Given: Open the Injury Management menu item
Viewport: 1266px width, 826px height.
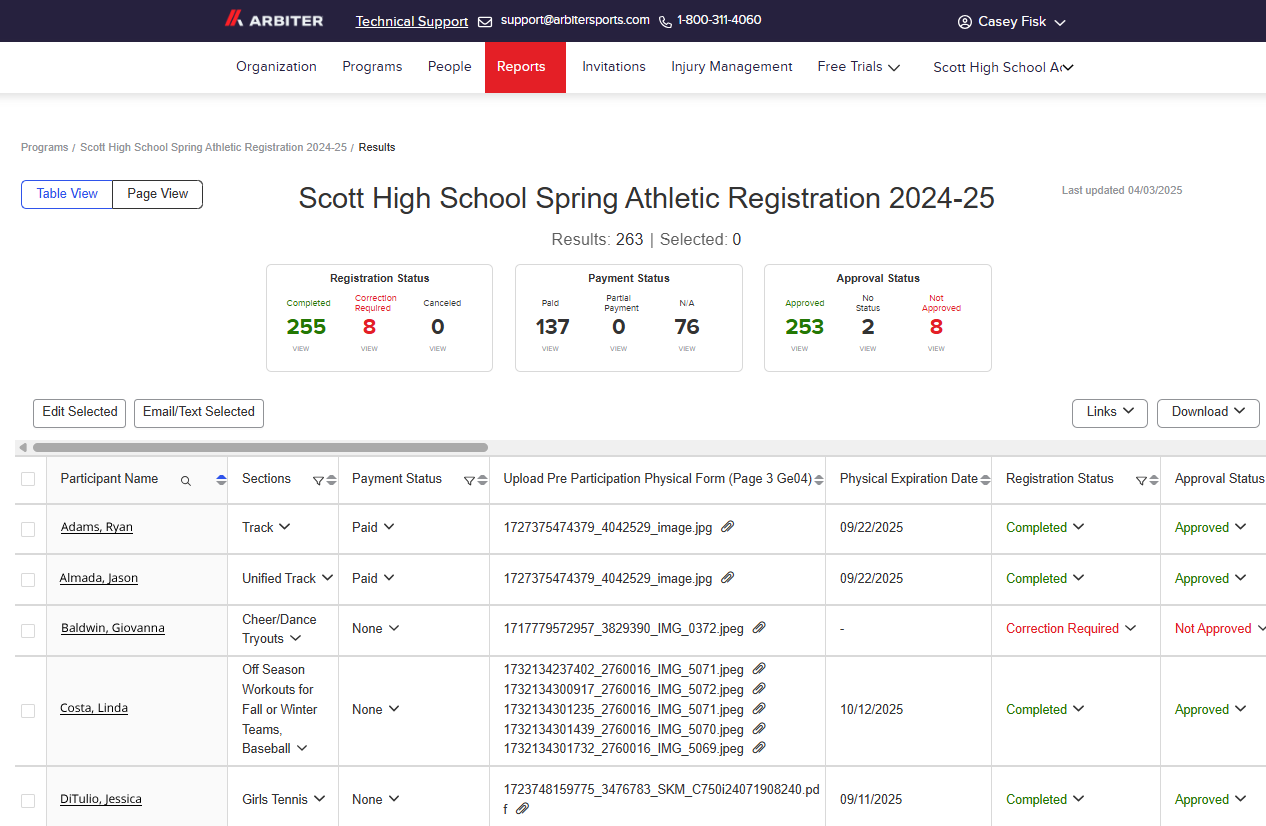Looking at the screenshot, I should pos(731,66).
